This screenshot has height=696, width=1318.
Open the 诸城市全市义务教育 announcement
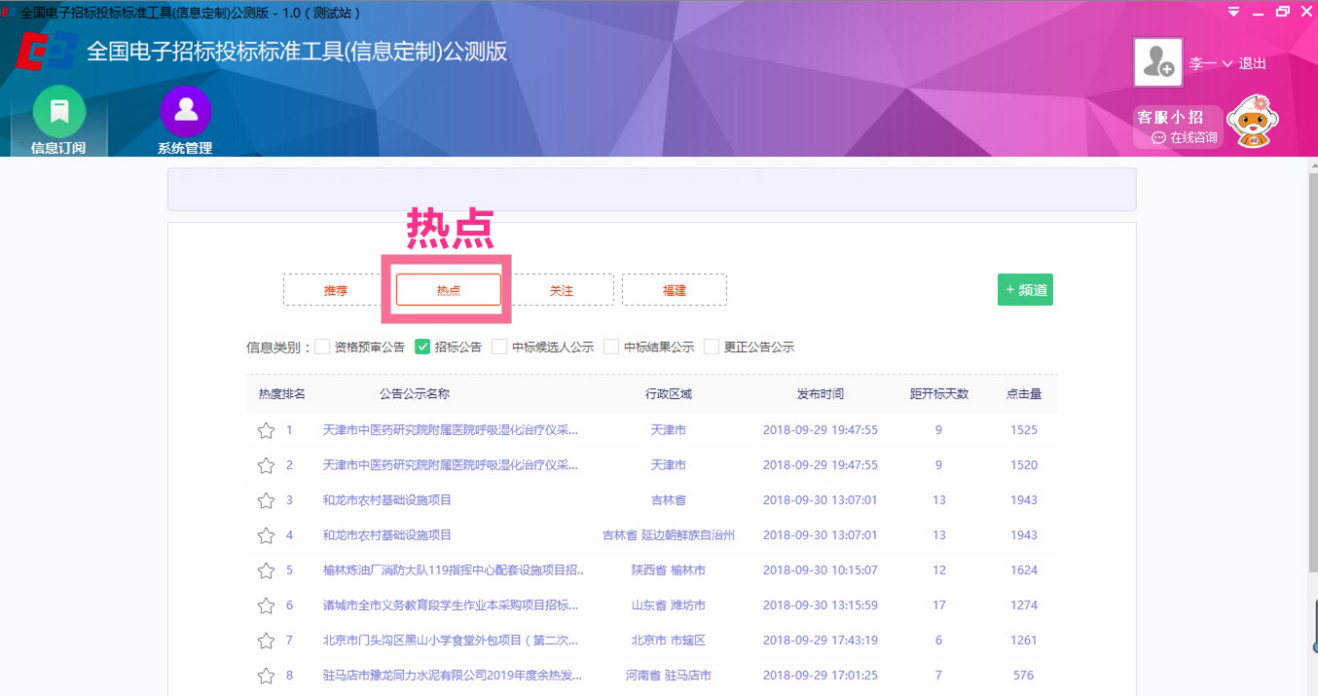click(x=451, y=605)
